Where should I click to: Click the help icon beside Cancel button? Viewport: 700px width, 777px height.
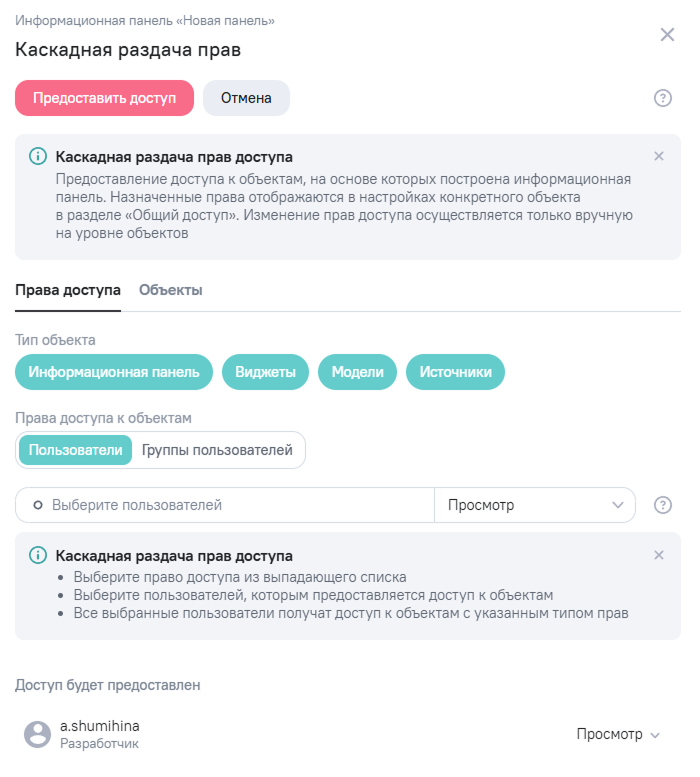pyautogui.click(x=662, y=98)
